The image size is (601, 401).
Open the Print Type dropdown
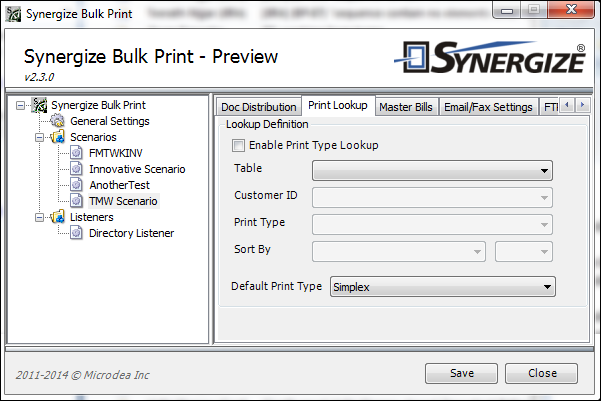point(432,225)
